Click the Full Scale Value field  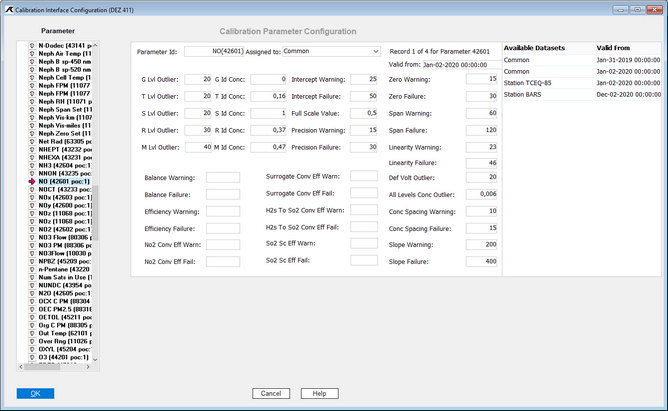point(363,113)
